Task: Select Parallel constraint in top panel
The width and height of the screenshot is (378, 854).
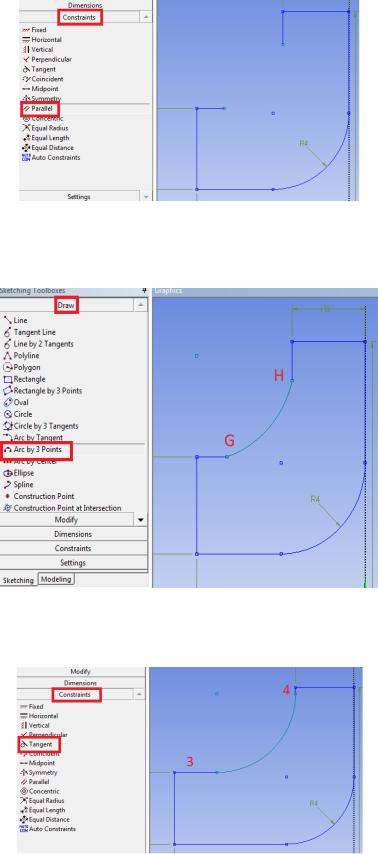Action: (x=37, y=109)
